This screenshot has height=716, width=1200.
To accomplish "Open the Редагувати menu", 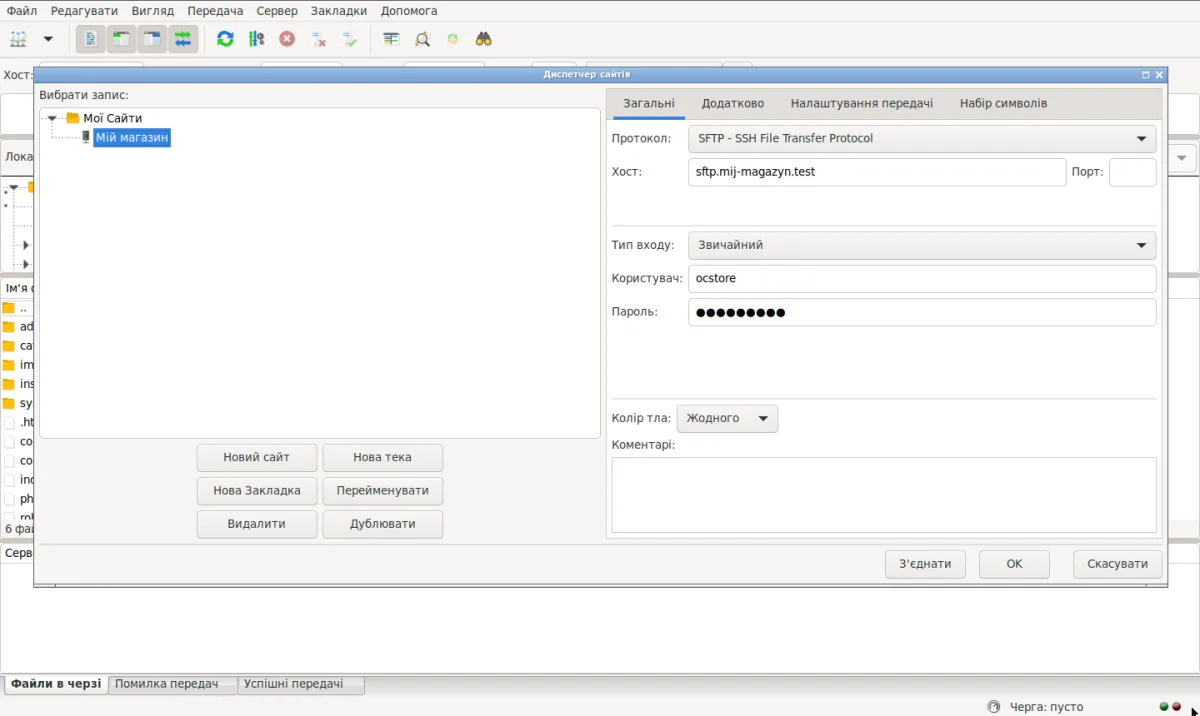I will 84,11.
